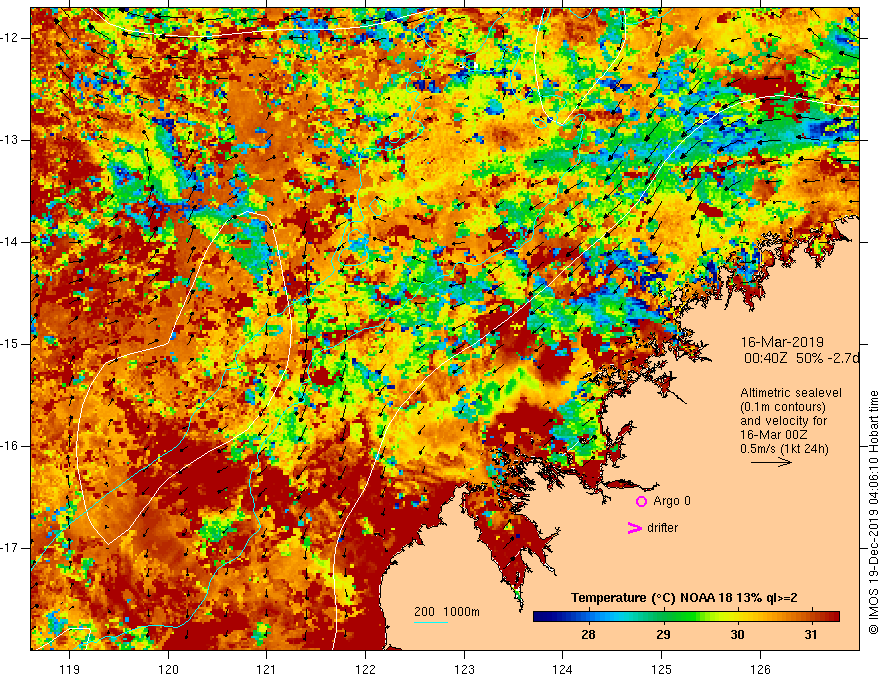Image resolution: width=880 pixels, height=680 pixels.
Task: Click the 29 value on temperature scale
Action: click(663, 635)
